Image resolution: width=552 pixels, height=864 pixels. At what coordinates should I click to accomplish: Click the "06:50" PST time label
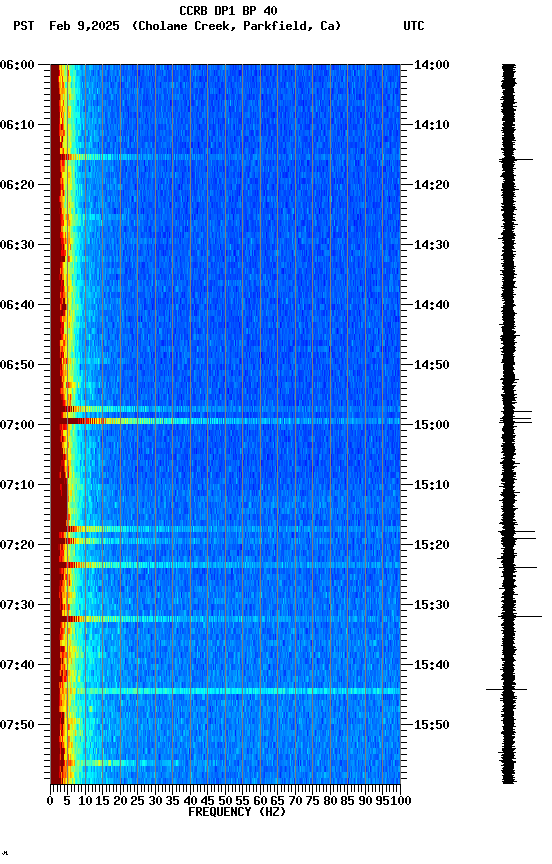(17, 365)
